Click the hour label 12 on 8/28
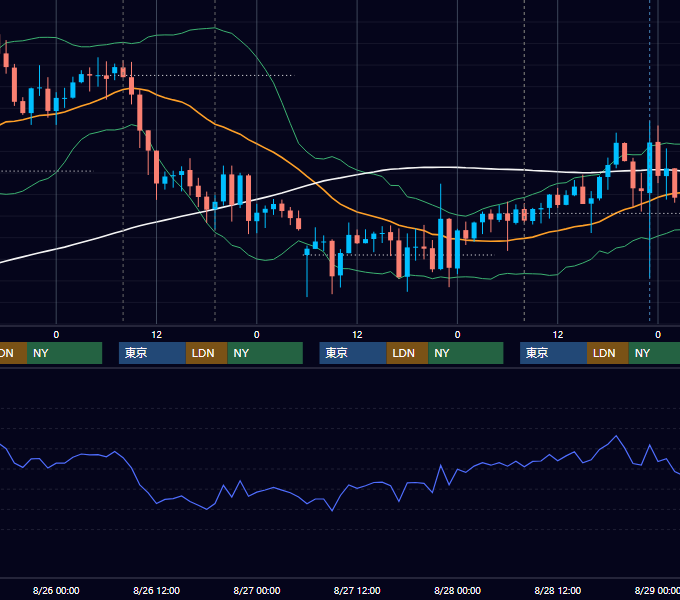Viewport: 680px width, 600px height. [558, 335]
